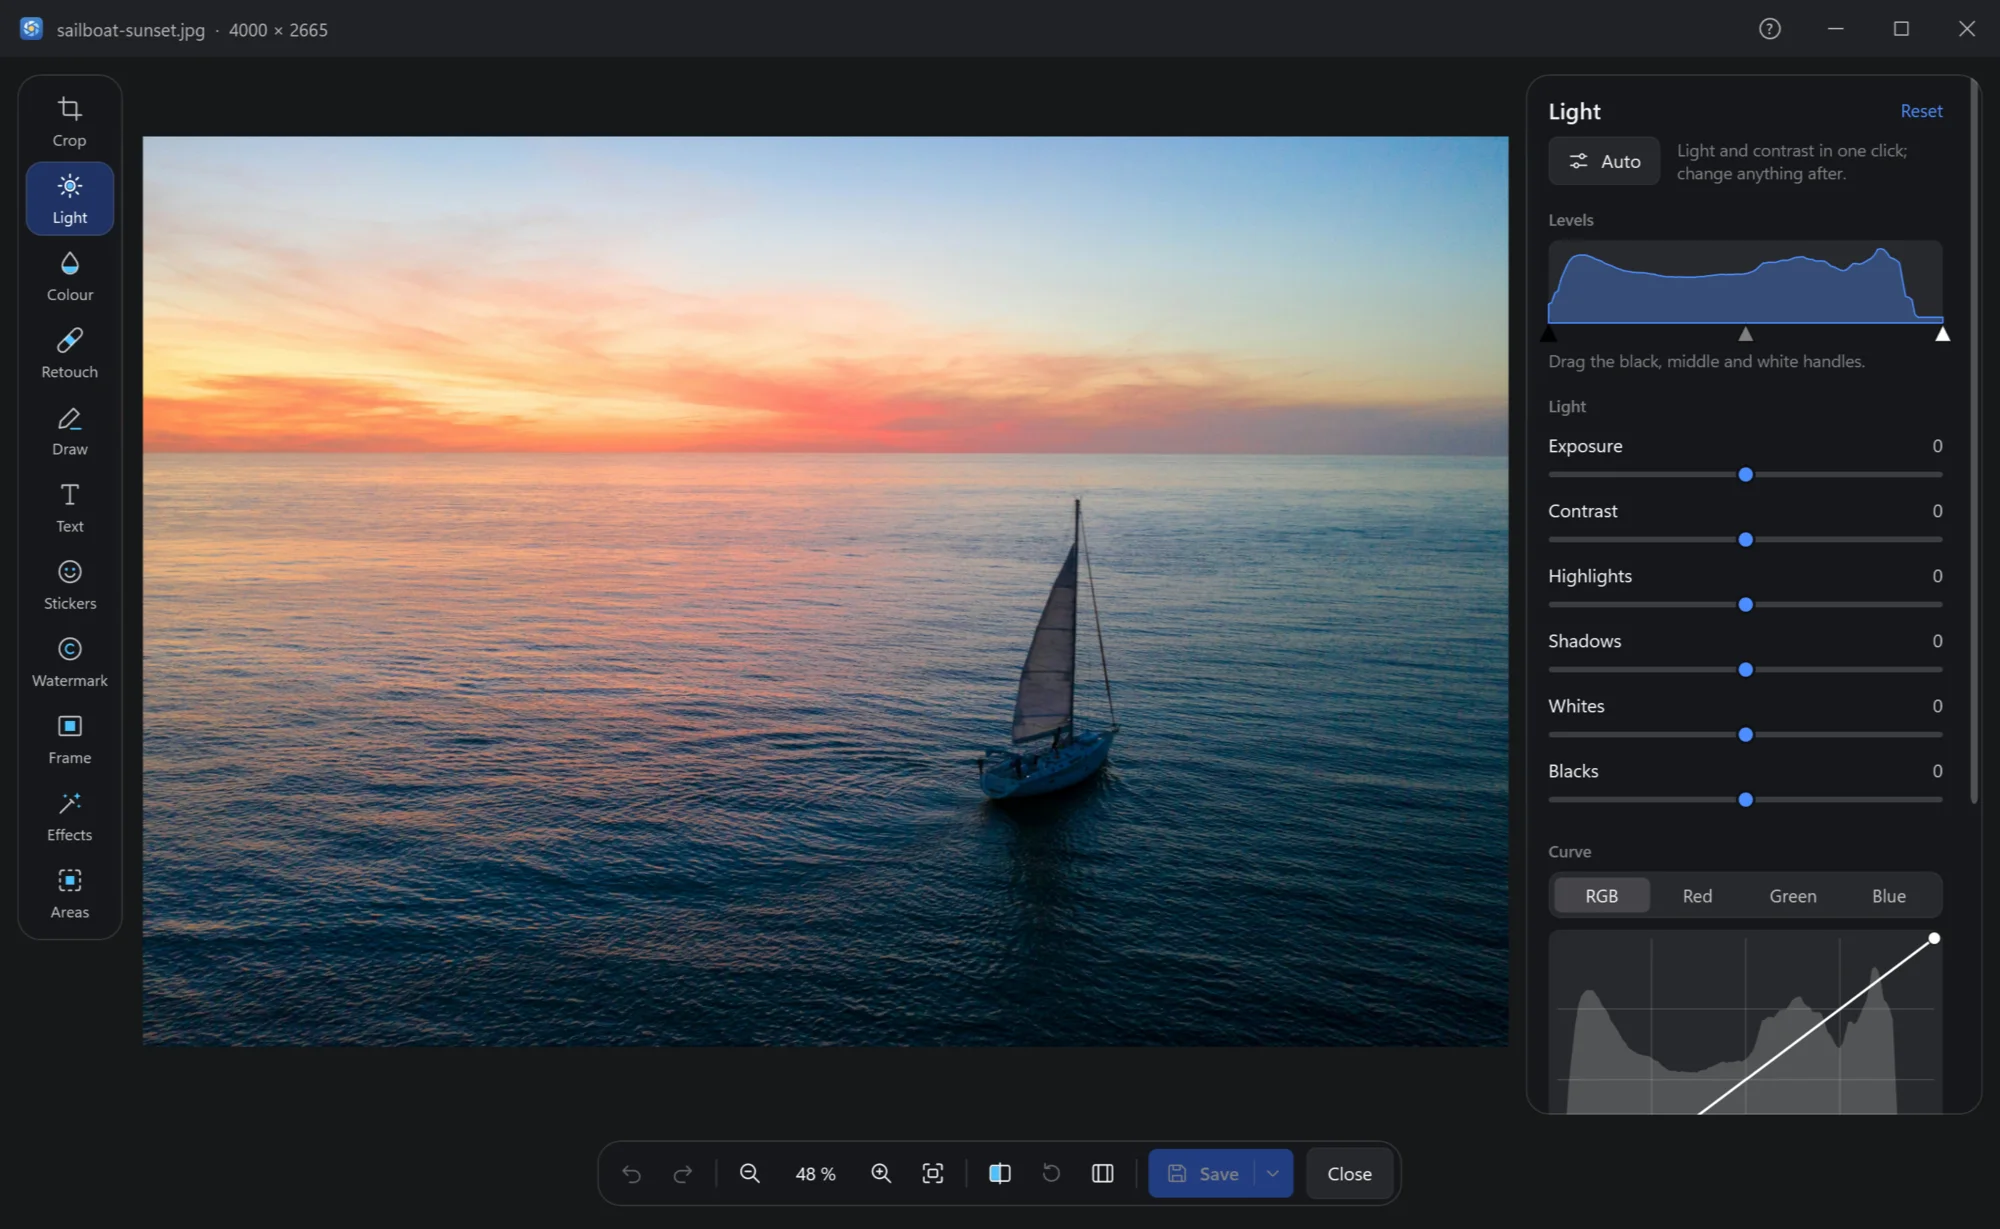Zoom out with the minus magnifier

[750, 1174]
